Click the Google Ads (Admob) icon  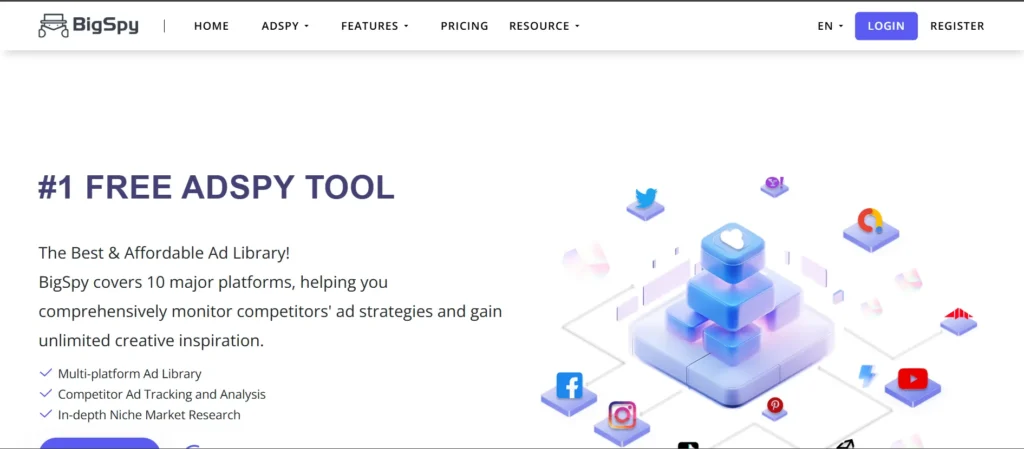click(870, 221)
